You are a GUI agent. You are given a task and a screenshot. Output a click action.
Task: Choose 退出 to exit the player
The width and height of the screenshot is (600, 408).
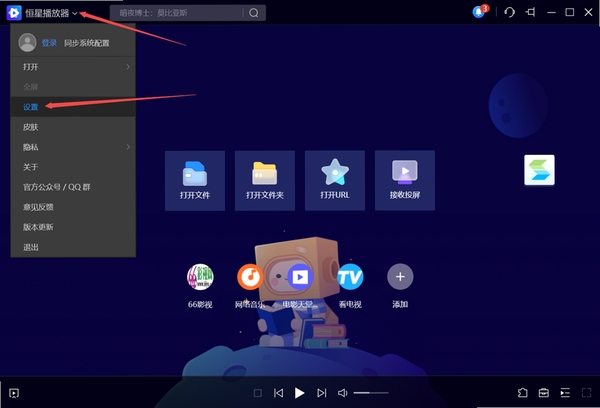(x=73, y=247)
